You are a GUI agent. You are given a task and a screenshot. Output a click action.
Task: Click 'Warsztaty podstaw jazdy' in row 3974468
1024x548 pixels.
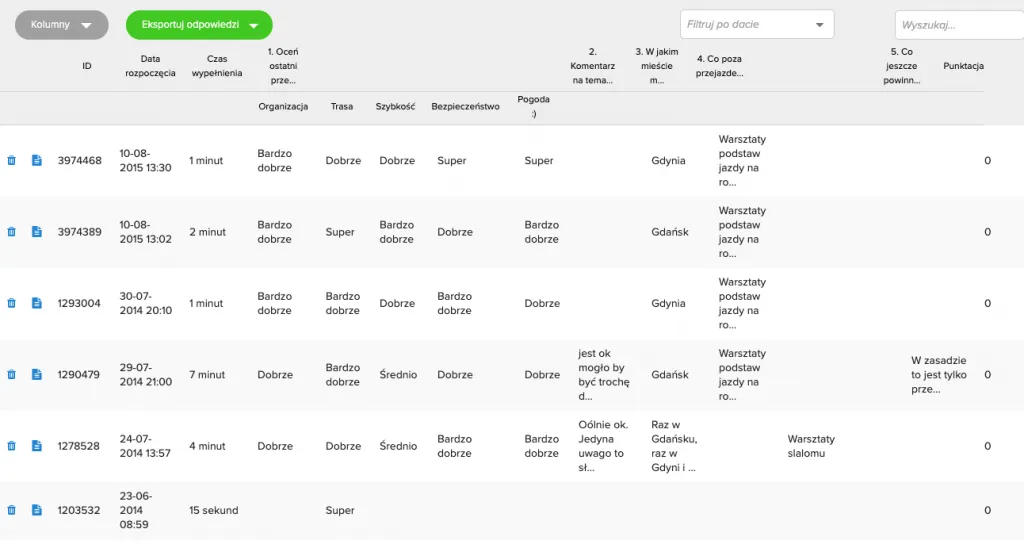(742, 161)
